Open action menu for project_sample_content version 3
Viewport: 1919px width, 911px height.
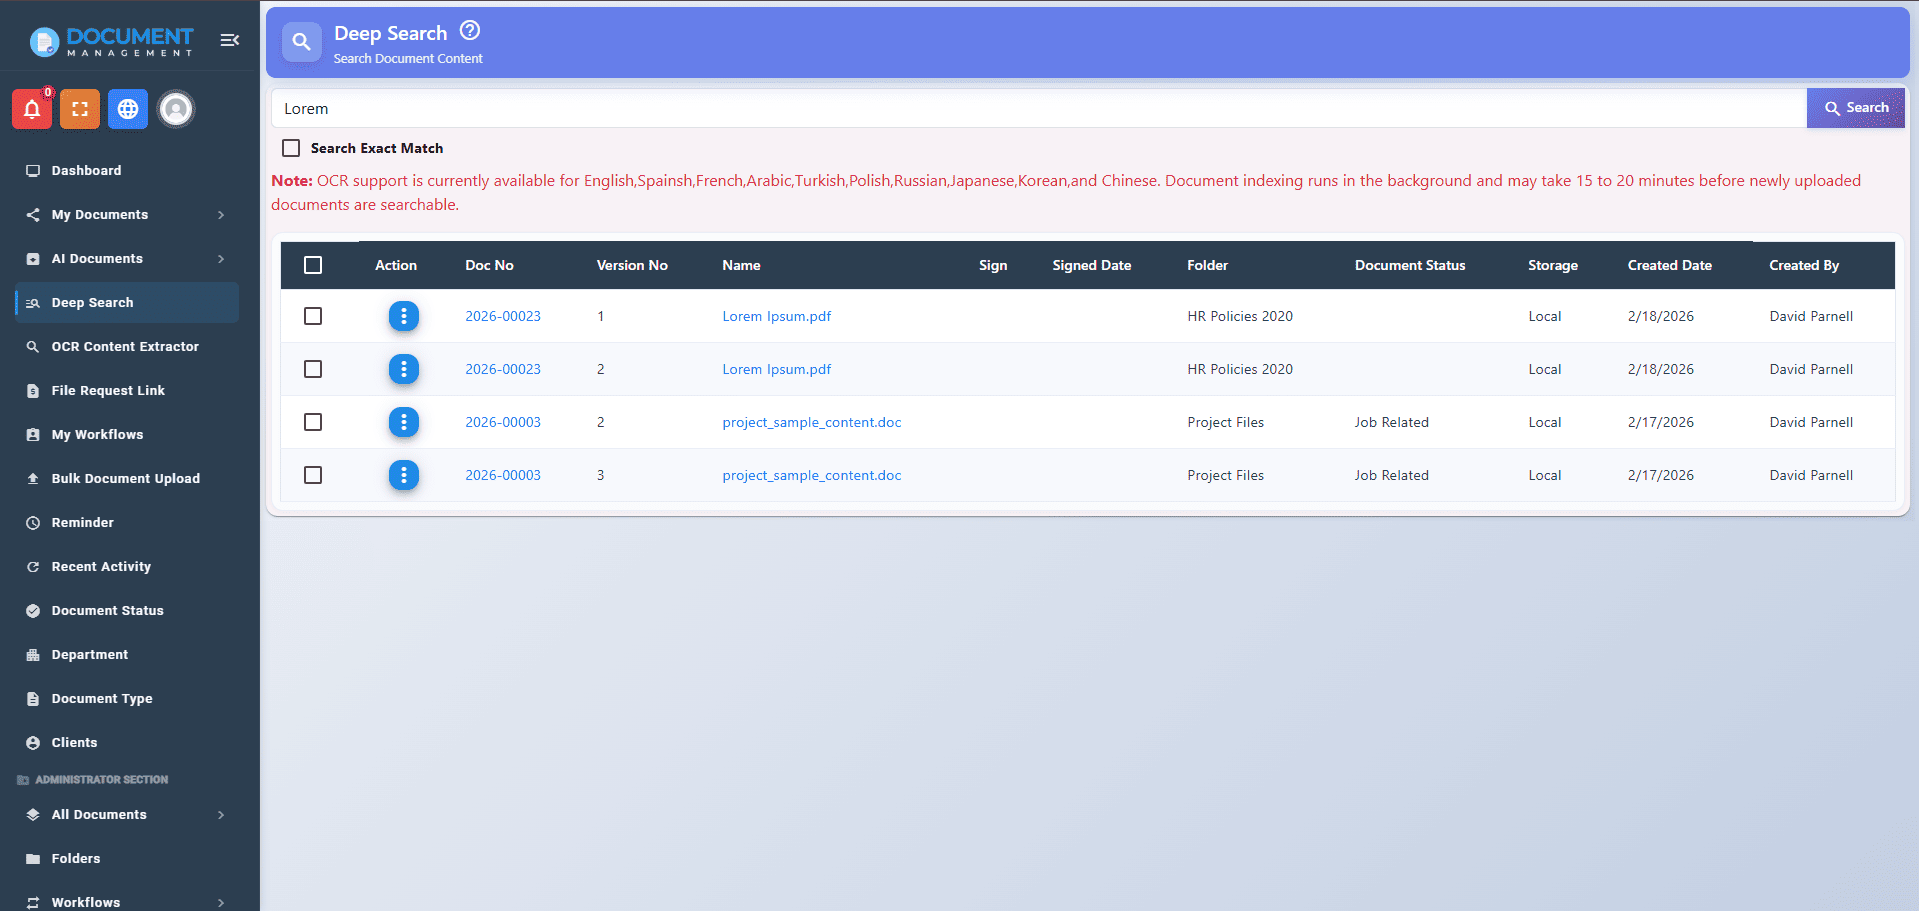pyautogui.click(x=404, y=475)
